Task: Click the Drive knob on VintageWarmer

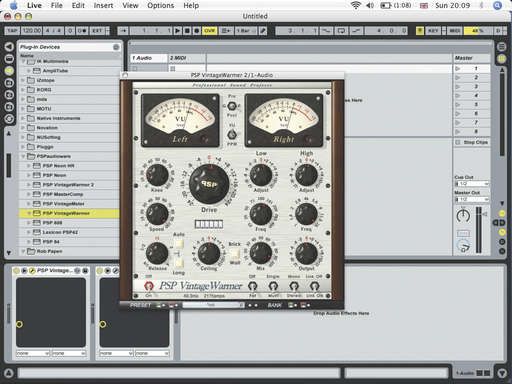Action: coord(209,184)
